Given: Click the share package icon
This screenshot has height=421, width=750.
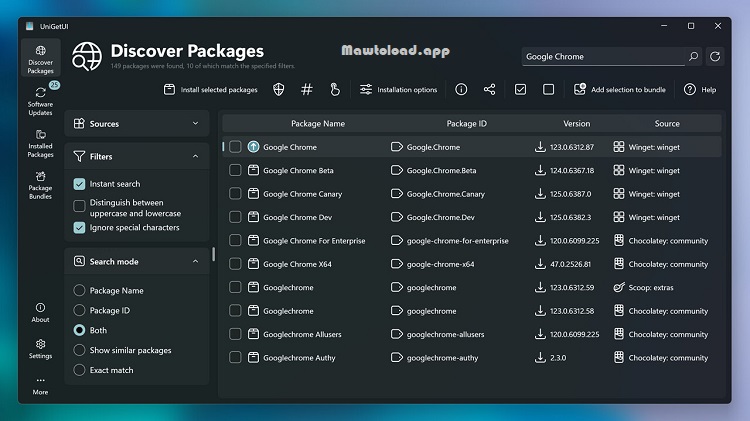Looking at the screenshot, I should [489, 89].
